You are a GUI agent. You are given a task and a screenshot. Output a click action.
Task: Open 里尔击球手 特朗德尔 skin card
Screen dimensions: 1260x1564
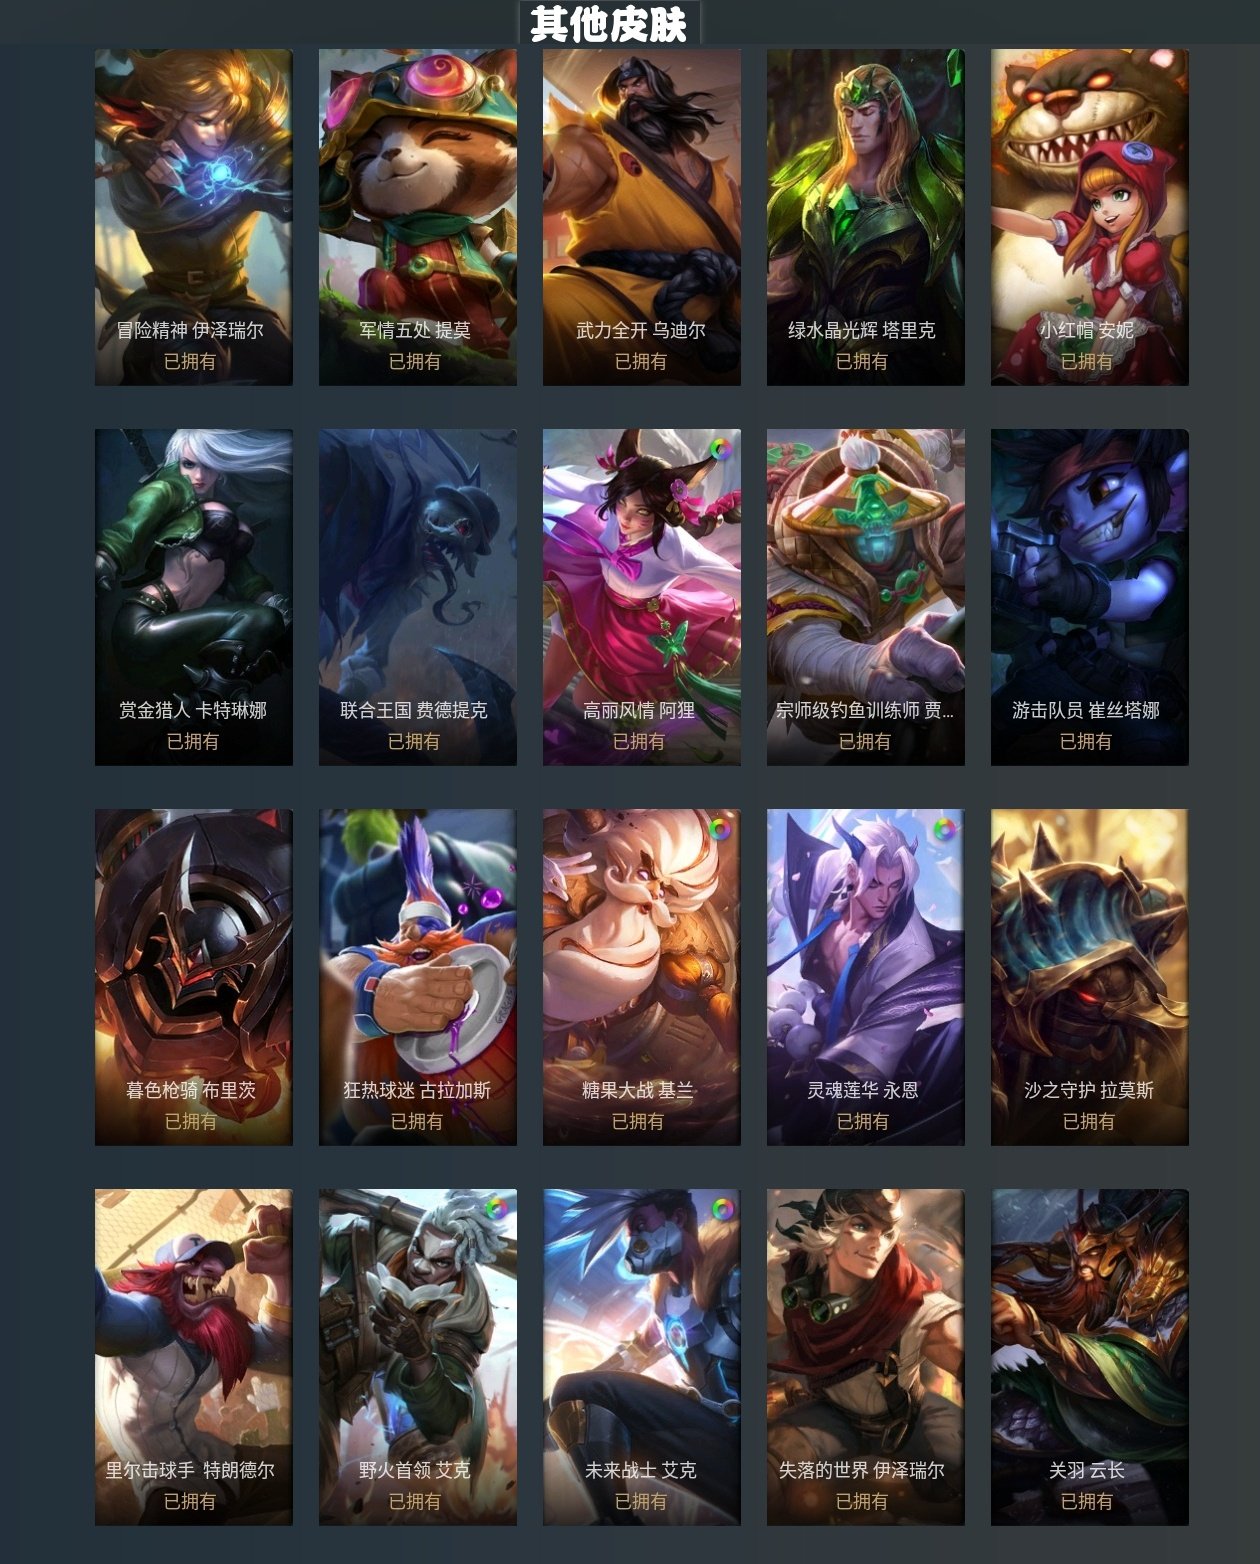tap(194, 1357)
